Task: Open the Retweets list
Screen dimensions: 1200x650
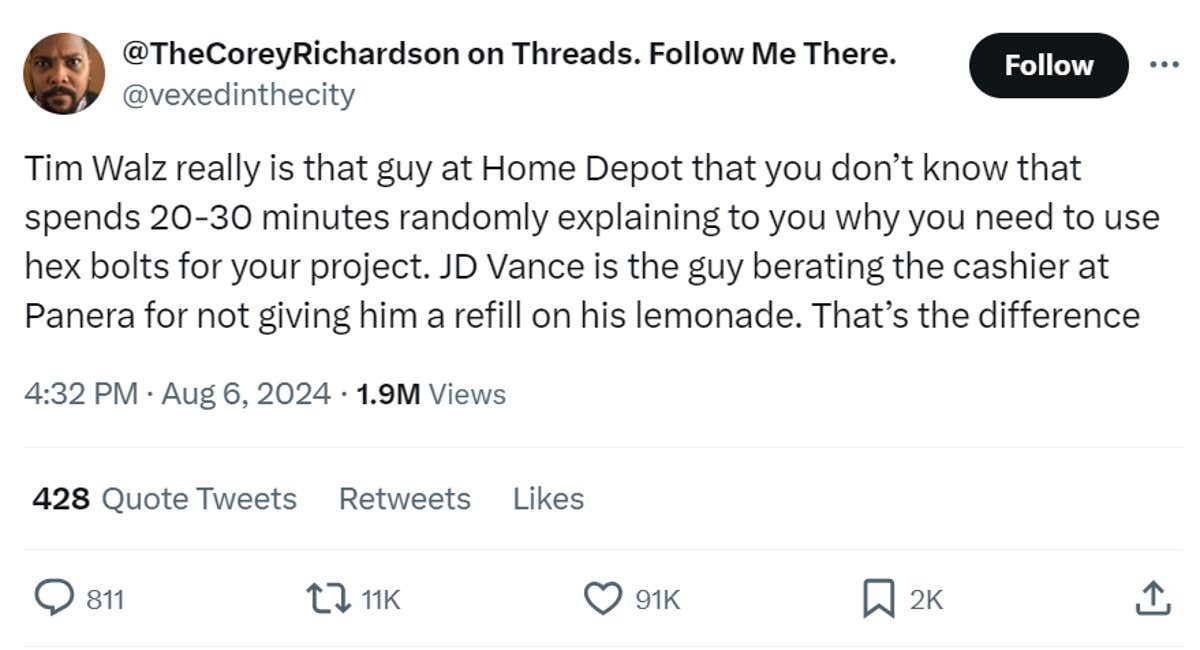Action: click(404, 498)
